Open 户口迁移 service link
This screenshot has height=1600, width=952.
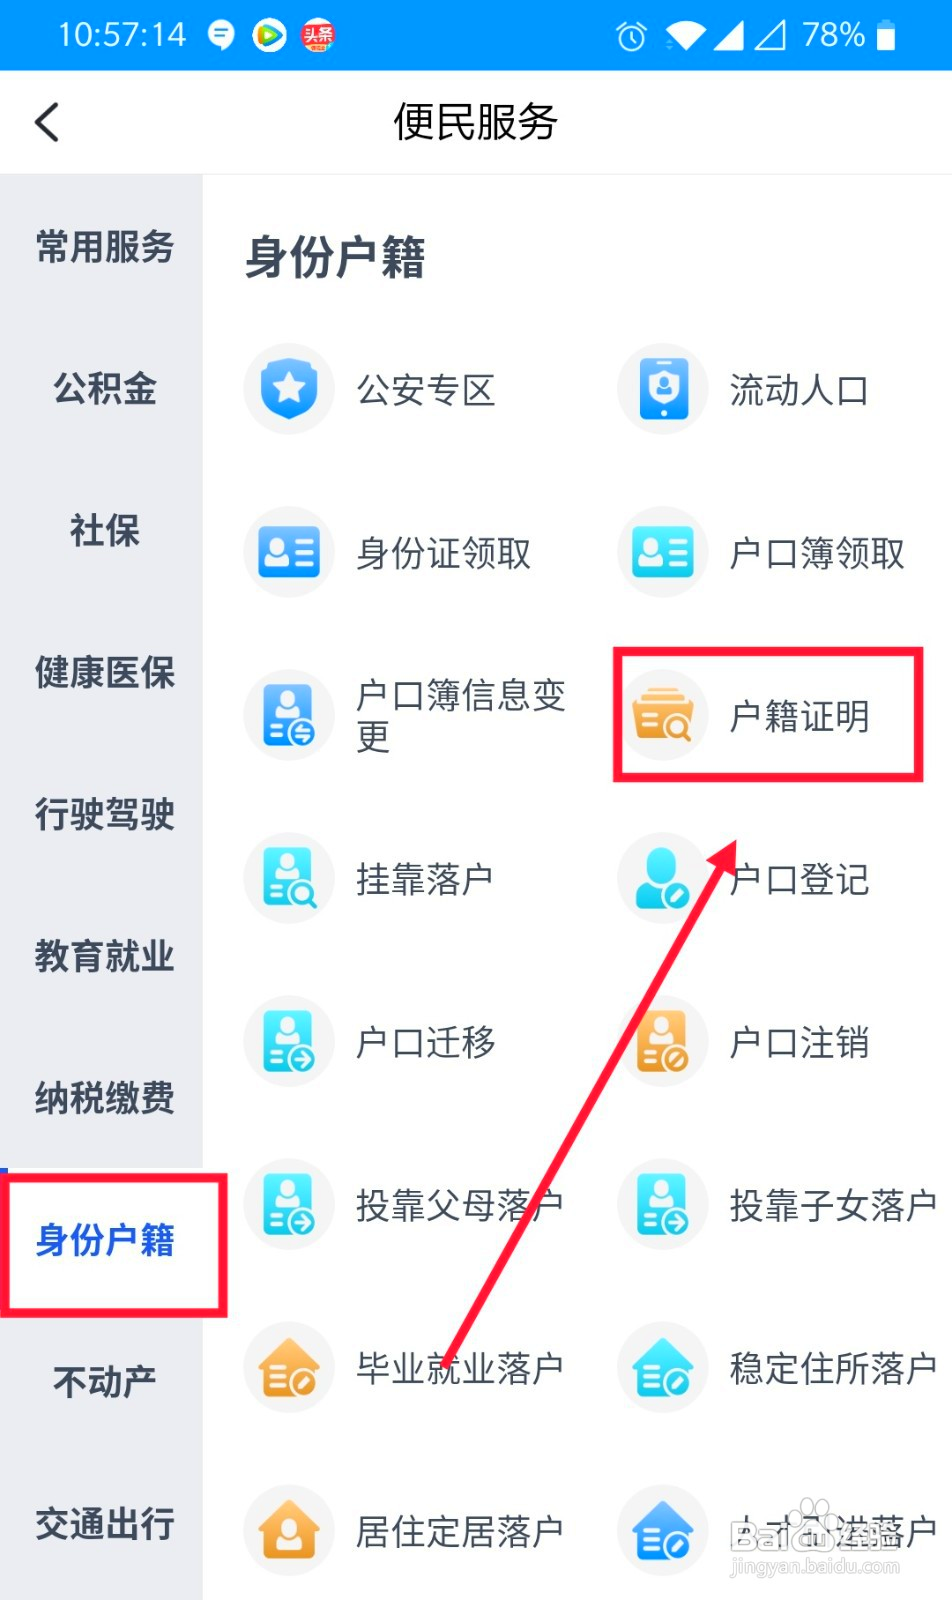426,1042
